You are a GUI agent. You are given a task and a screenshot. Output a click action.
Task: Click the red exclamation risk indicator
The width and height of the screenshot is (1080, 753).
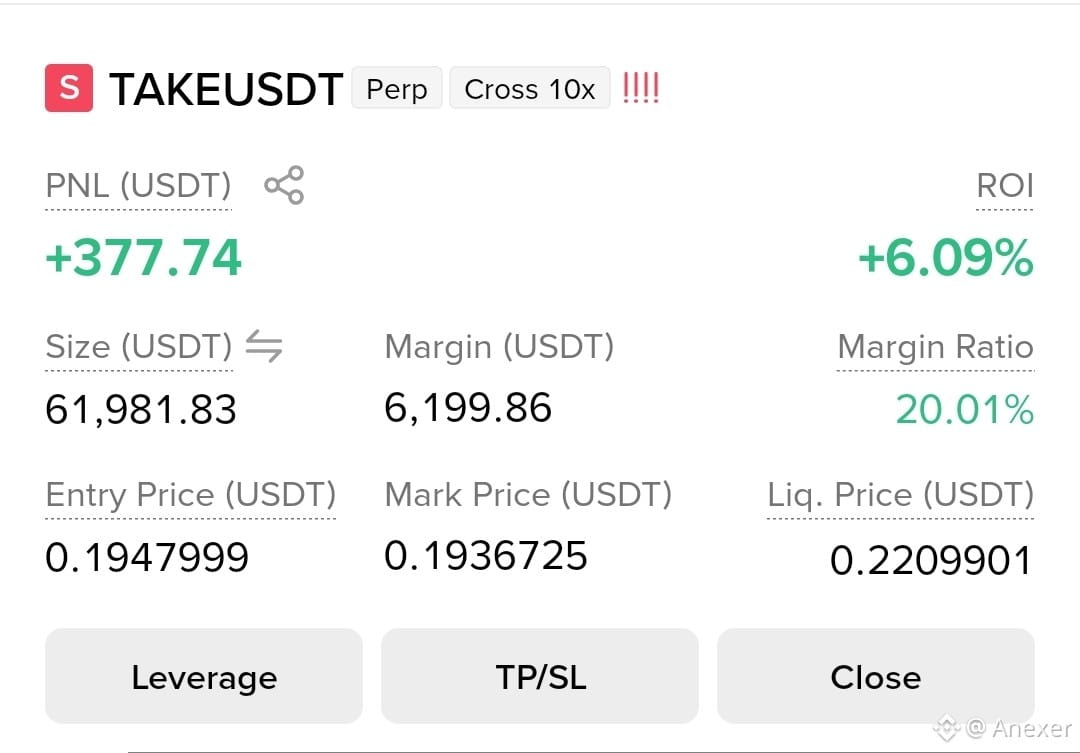tap(641, 88)
